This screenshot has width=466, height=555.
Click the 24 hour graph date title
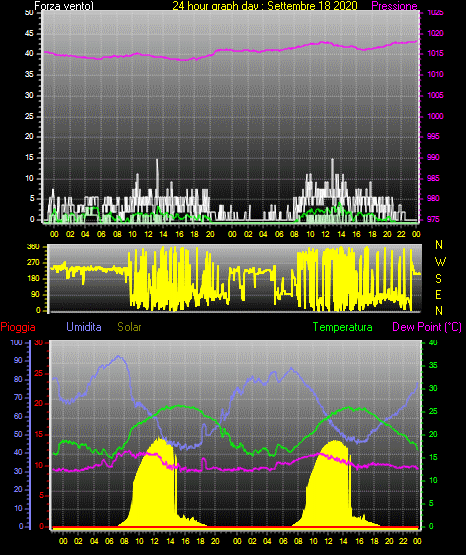coord(265,6)
